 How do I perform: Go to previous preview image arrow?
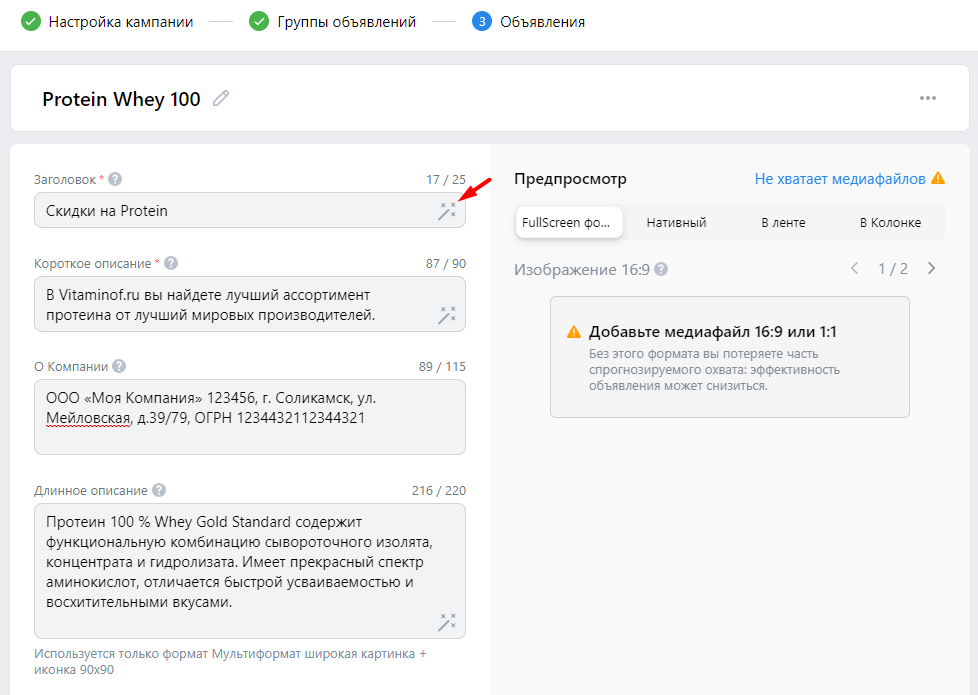(854, 268)
